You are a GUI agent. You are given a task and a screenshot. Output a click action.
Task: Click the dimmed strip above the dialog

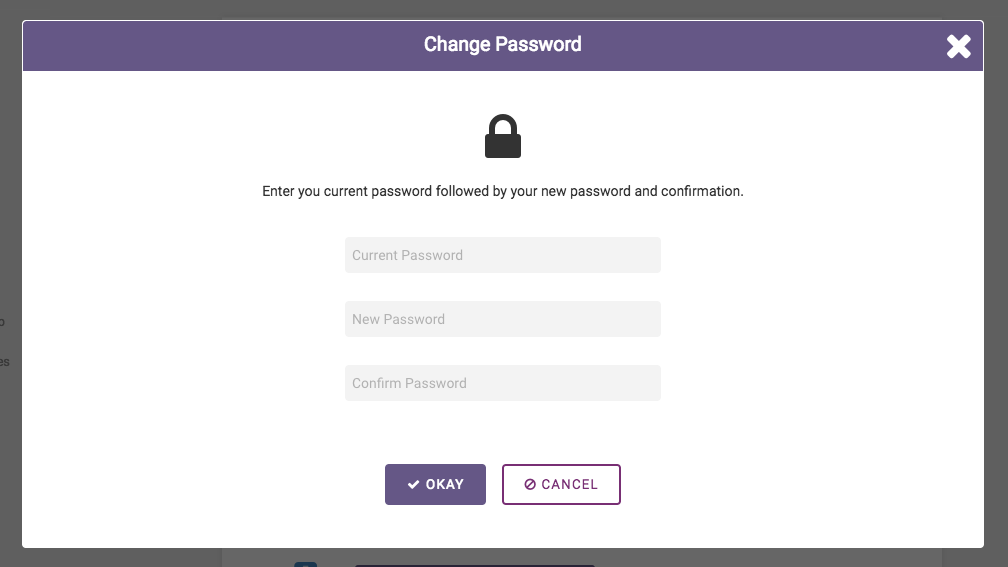pos(503,9)
